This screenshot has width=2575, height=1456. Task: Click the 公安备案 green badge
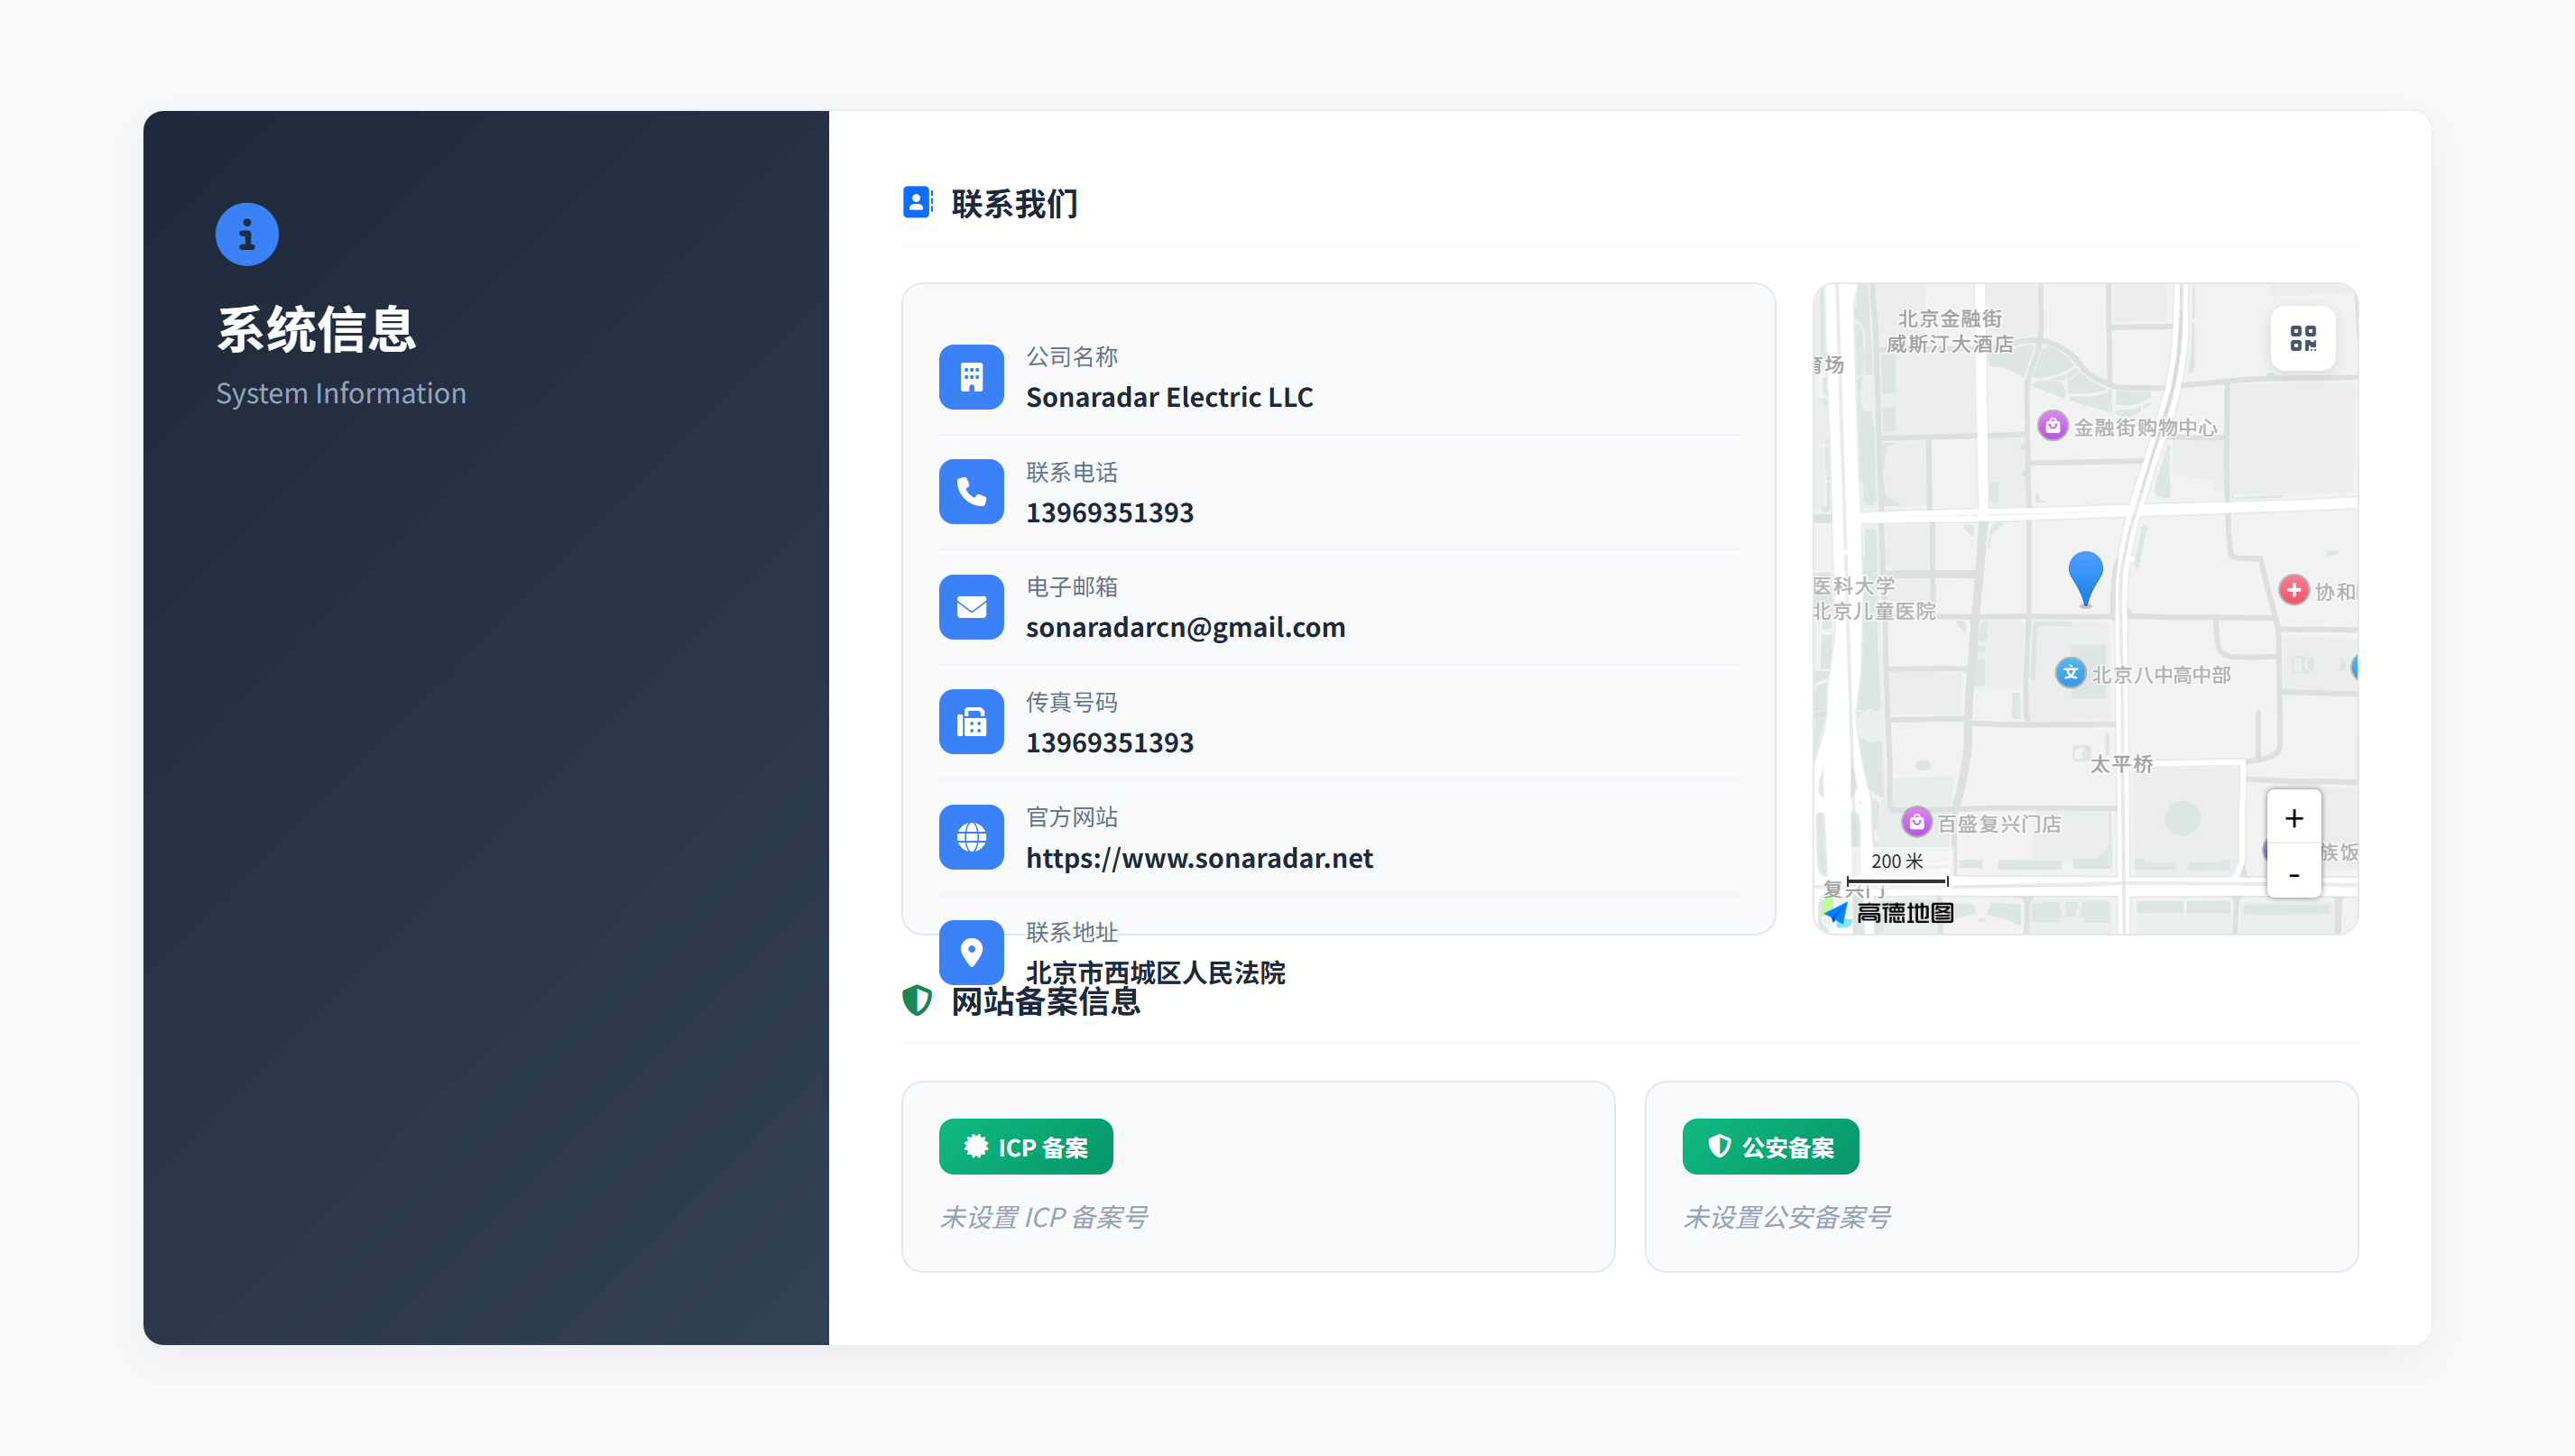point(1769,1146)
